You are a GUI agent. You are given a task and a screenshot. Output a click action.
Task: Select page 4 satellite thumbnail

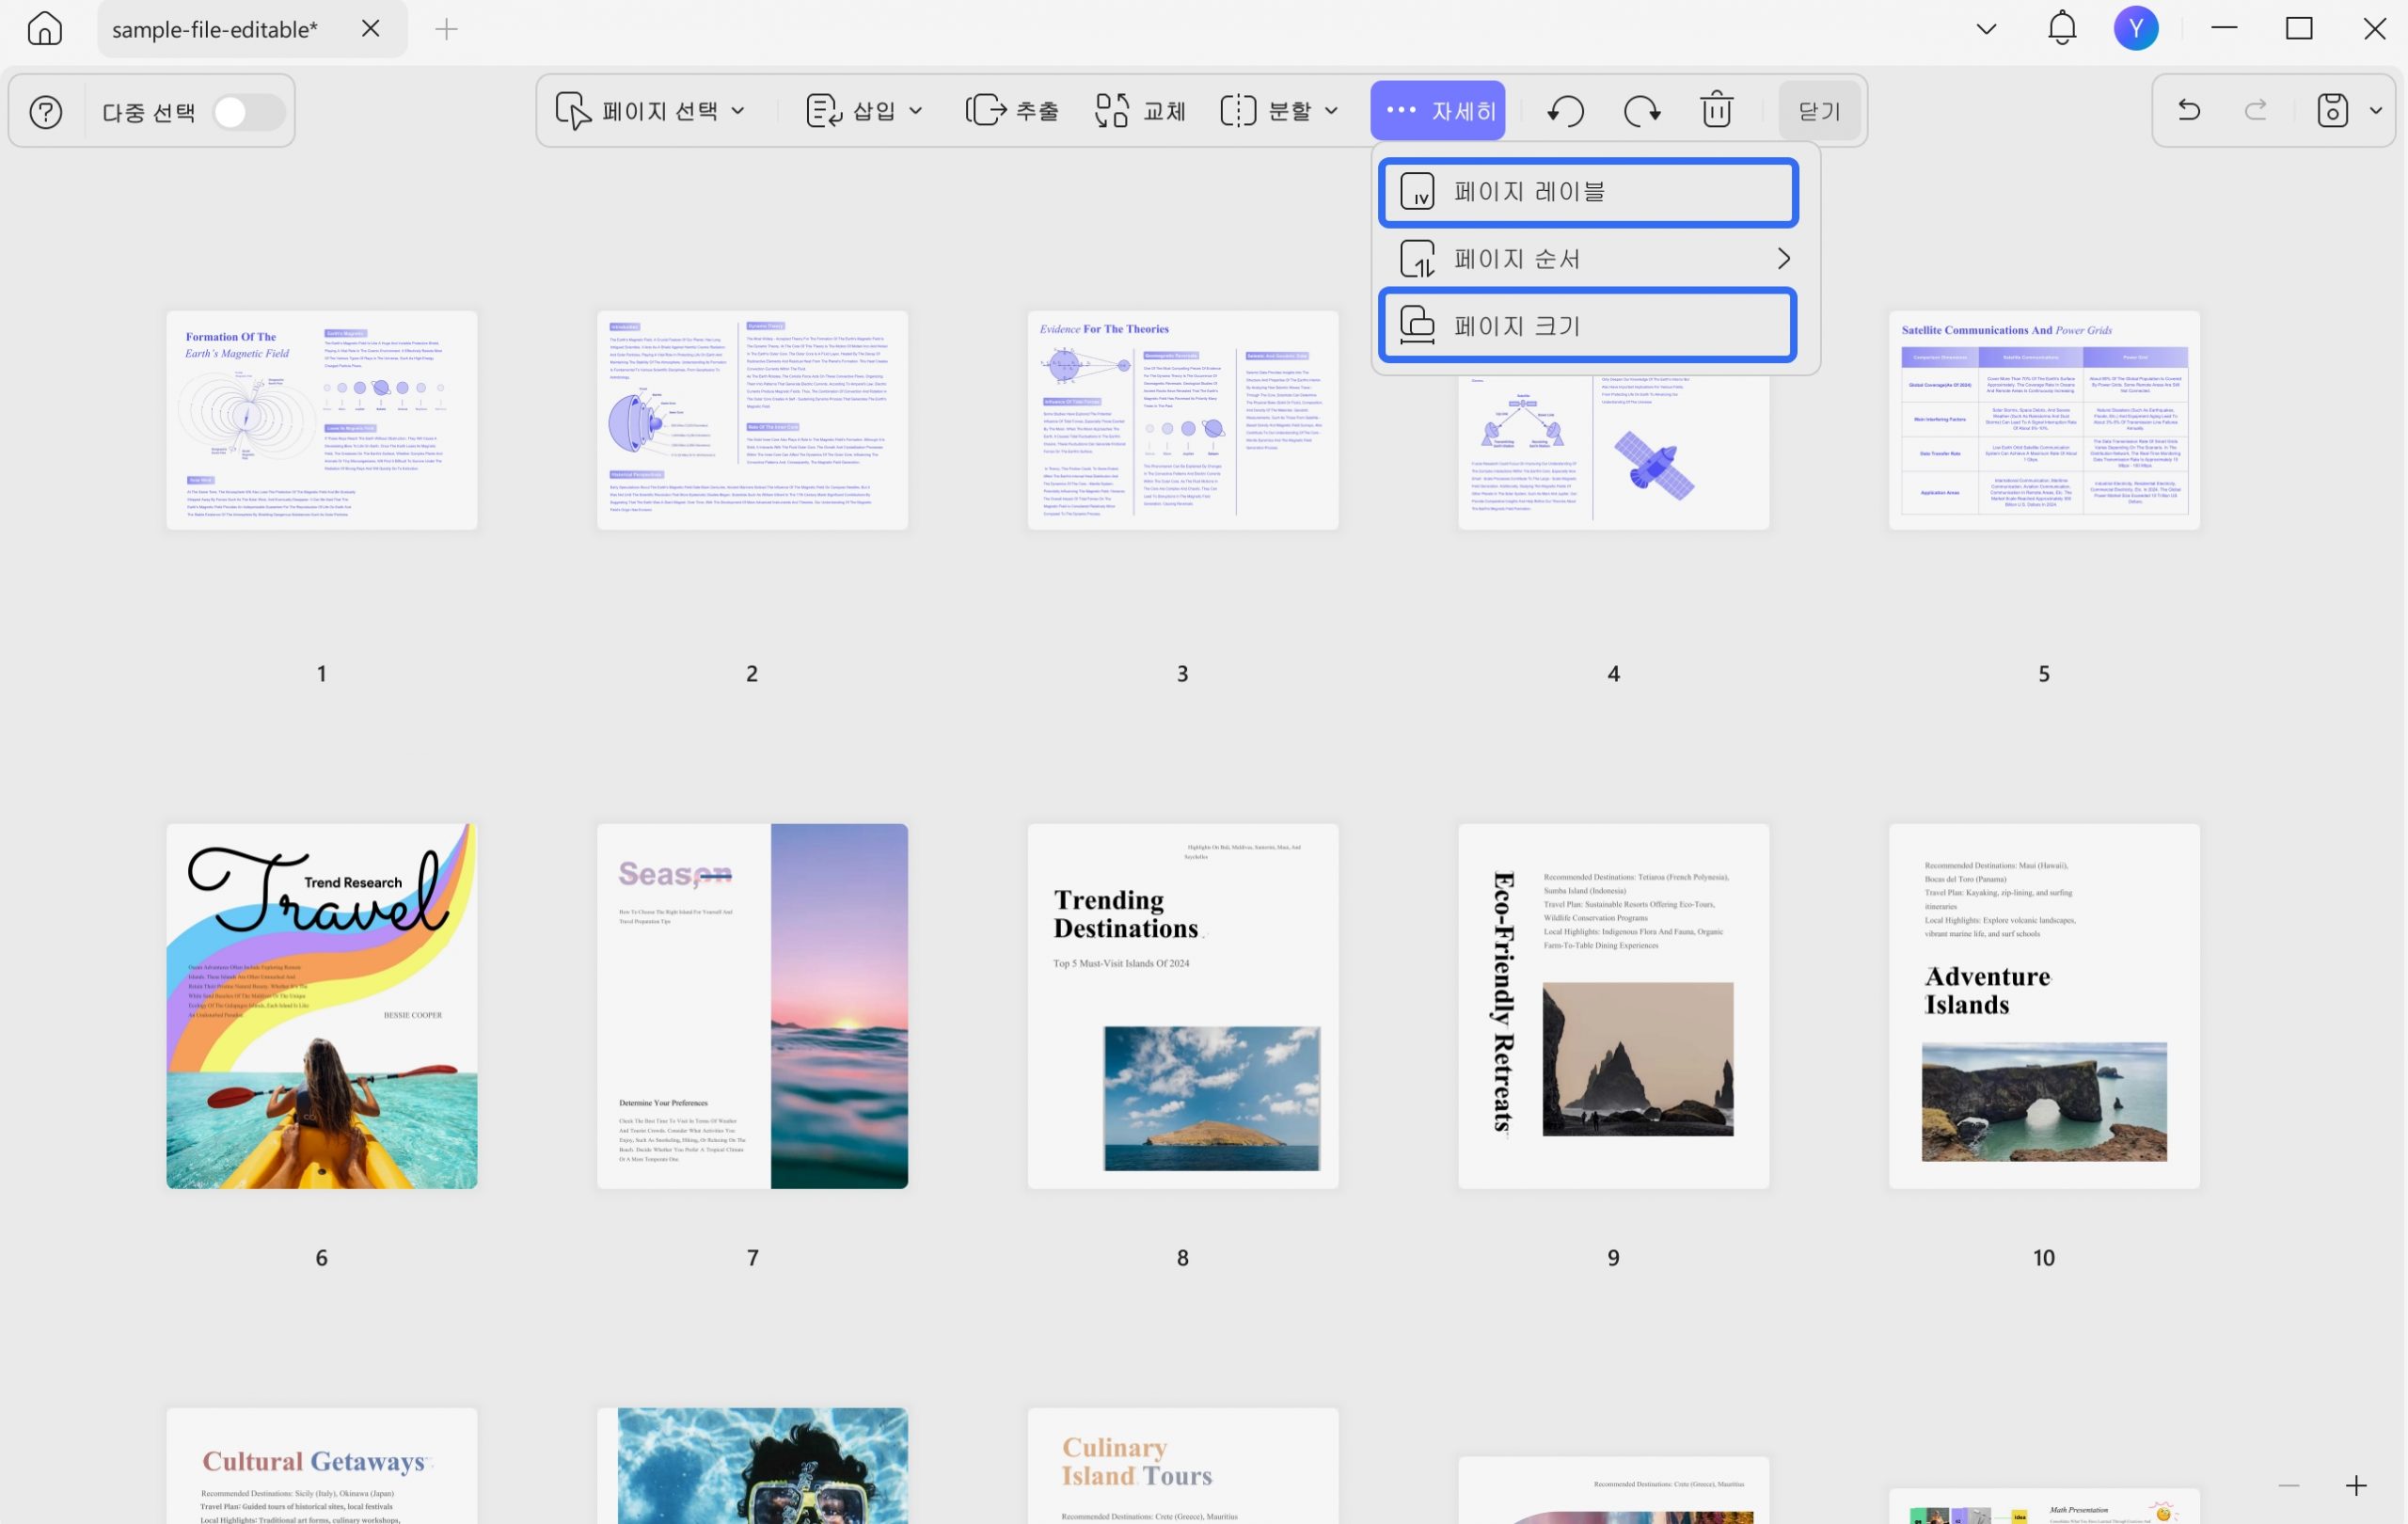[1613, 454]
